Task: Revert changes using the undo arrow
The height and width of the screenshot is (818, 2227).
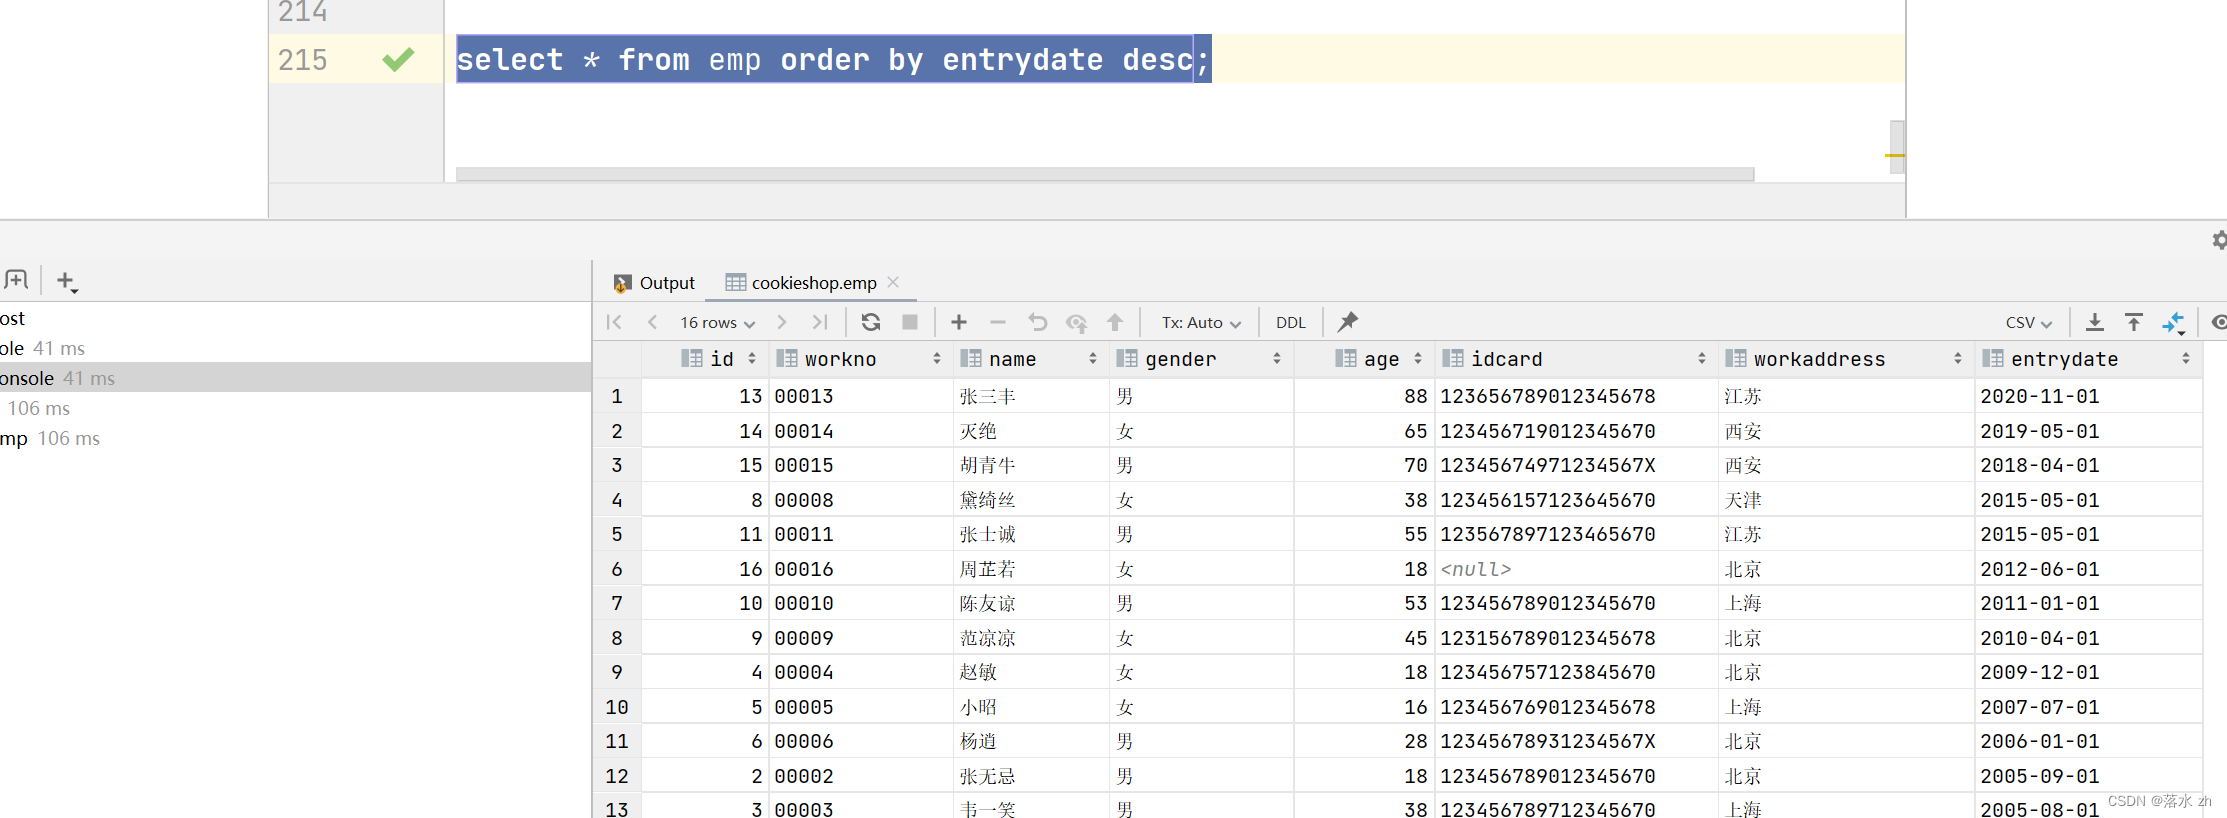Action: (1037, 322)
